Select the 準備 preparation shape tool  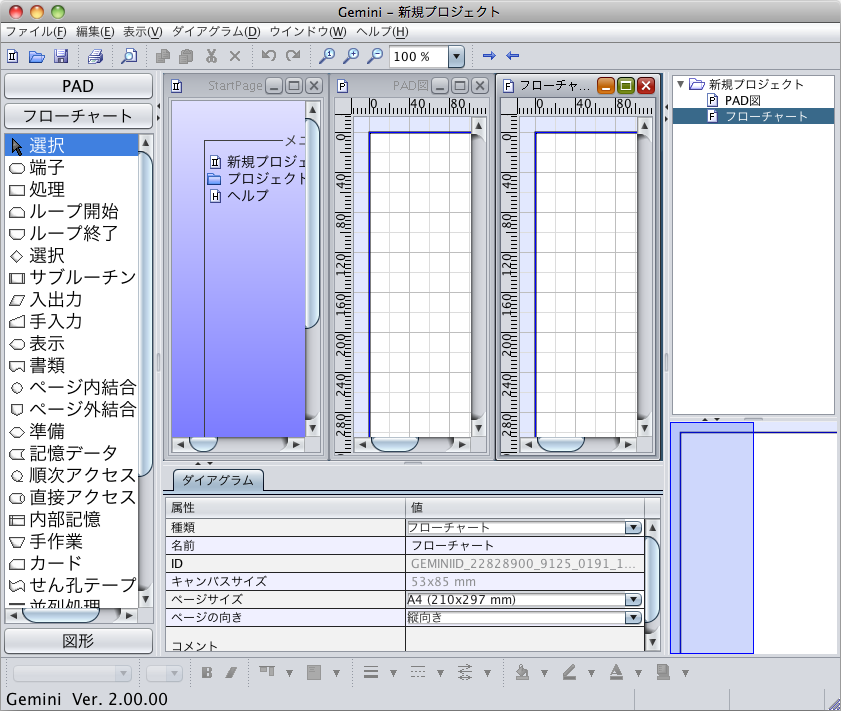71,431
